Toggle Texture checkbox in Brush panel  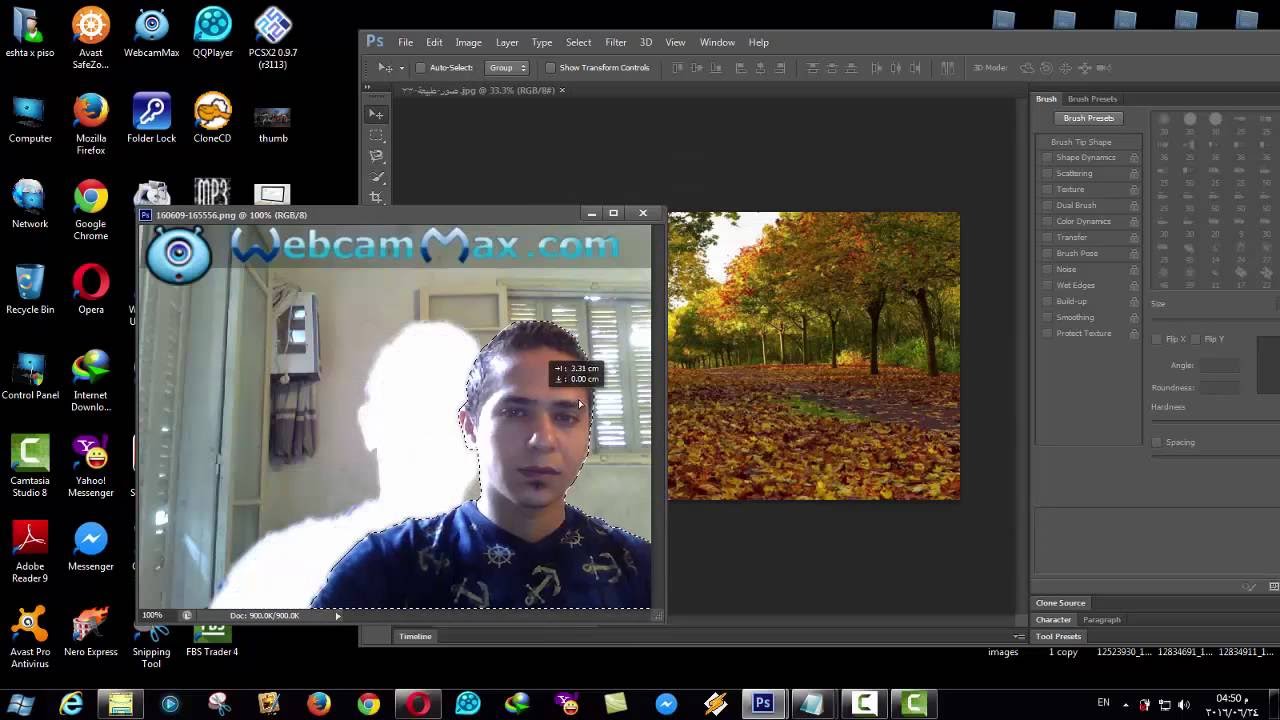1047,189
